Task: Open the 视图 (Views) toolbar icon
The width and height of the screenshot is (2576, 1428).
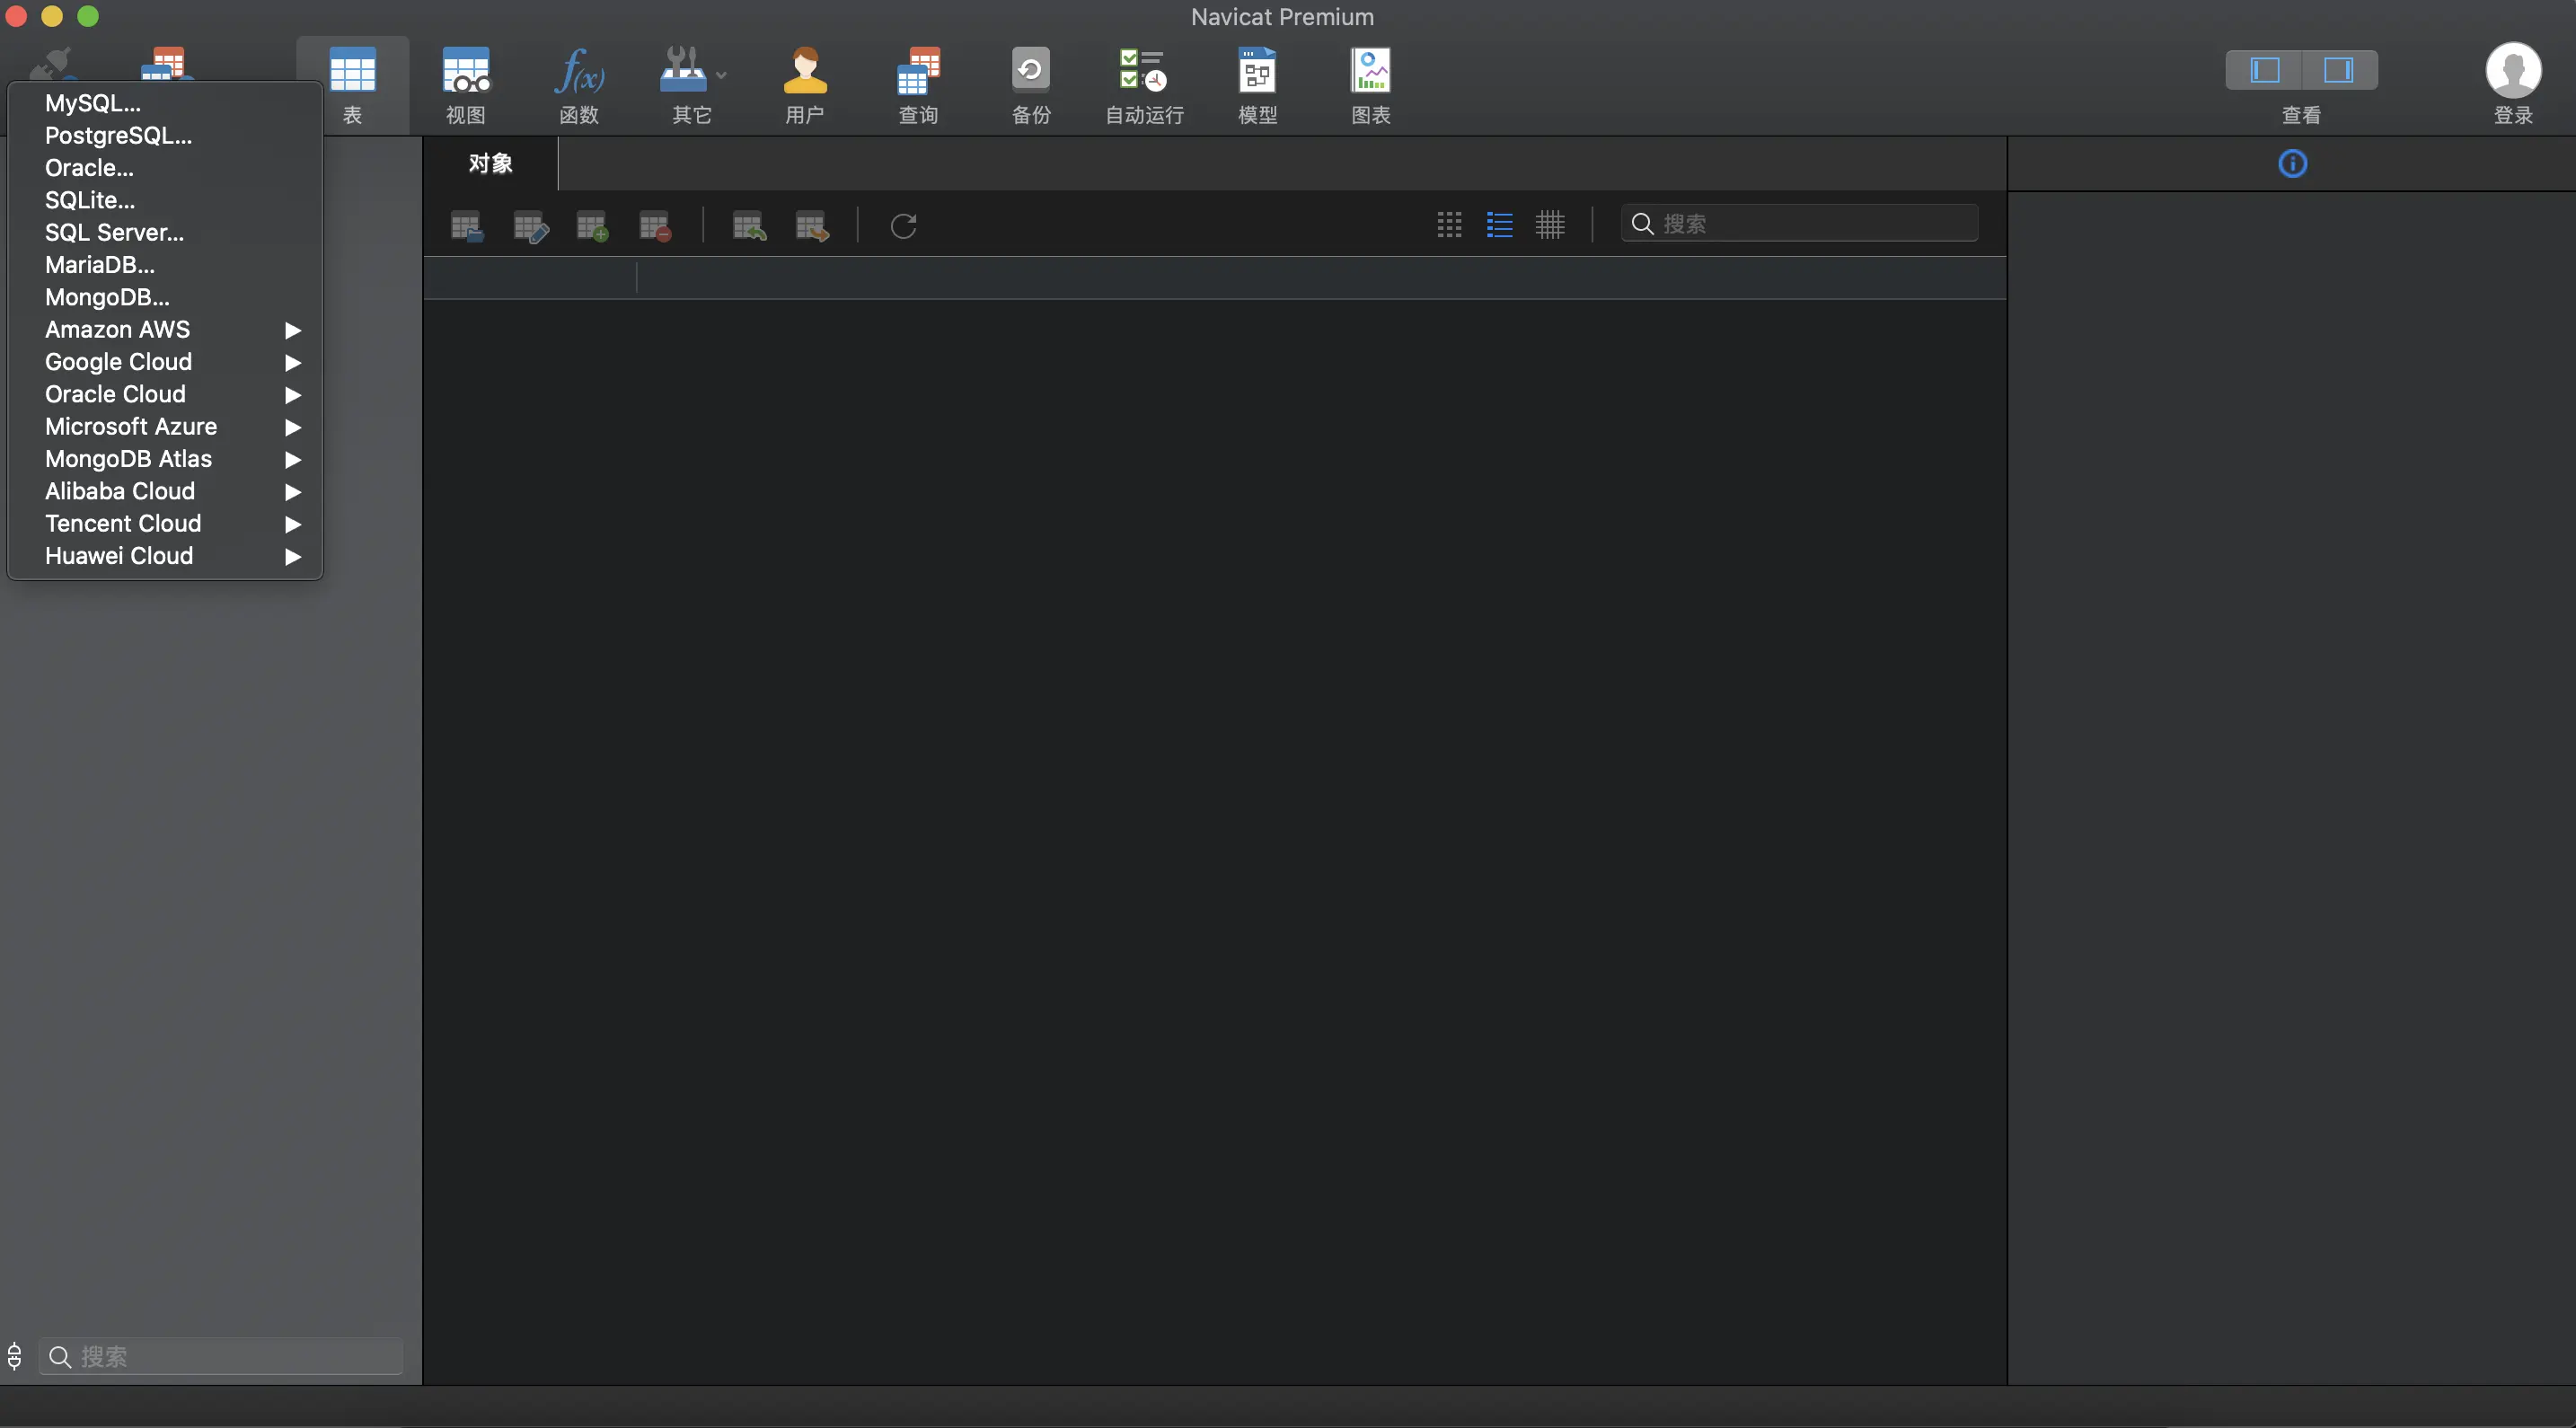Action: 465,72
